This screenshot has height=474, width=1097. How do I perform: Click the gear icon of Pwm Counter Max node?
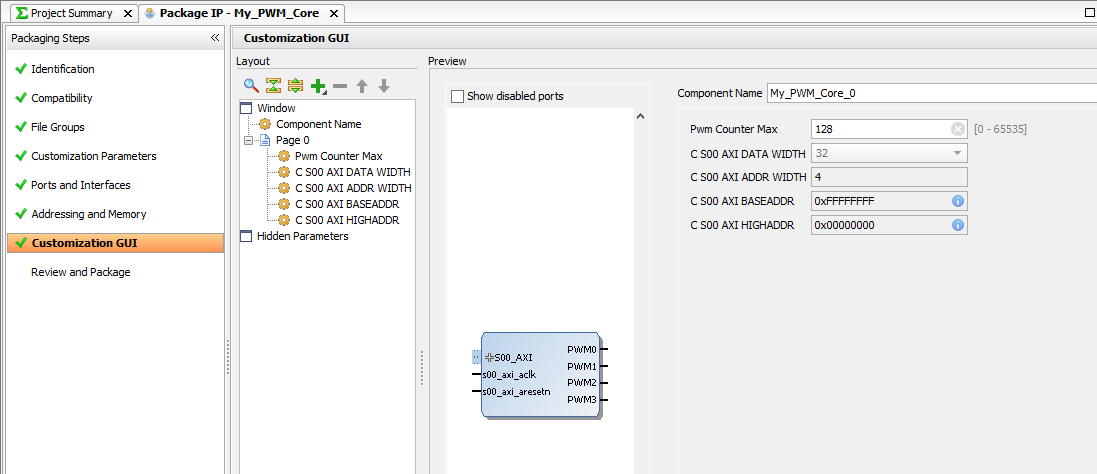[x=284, y=157]
